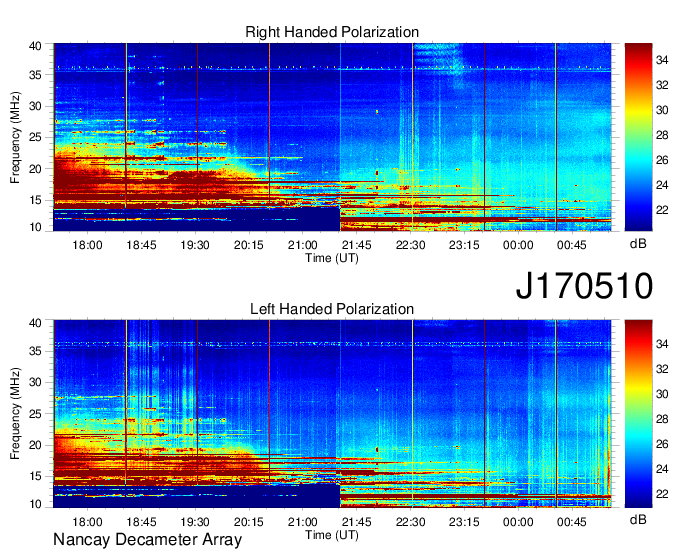Screen dimensions: 680x552
Task: Select the J170510 observation label
Action: [584, 286]
